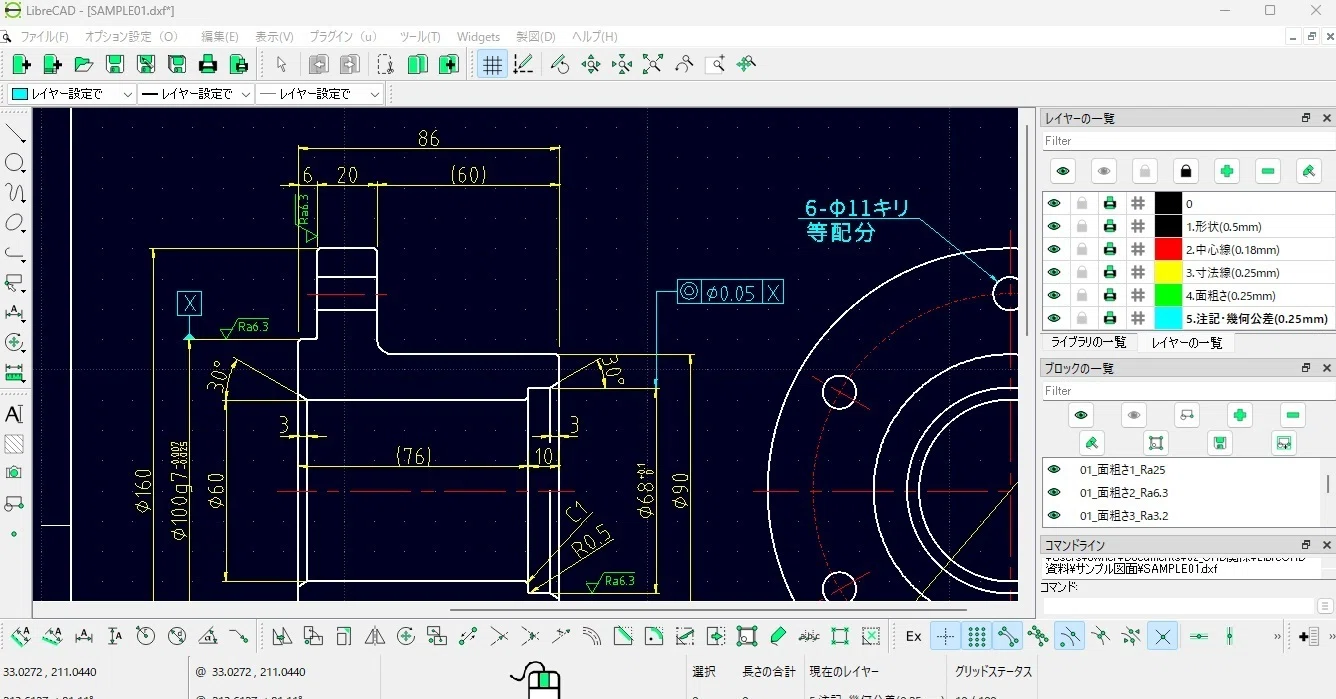Open the Widgets menu
This screenshot has width=1336, height=699.
pos(478,37)
